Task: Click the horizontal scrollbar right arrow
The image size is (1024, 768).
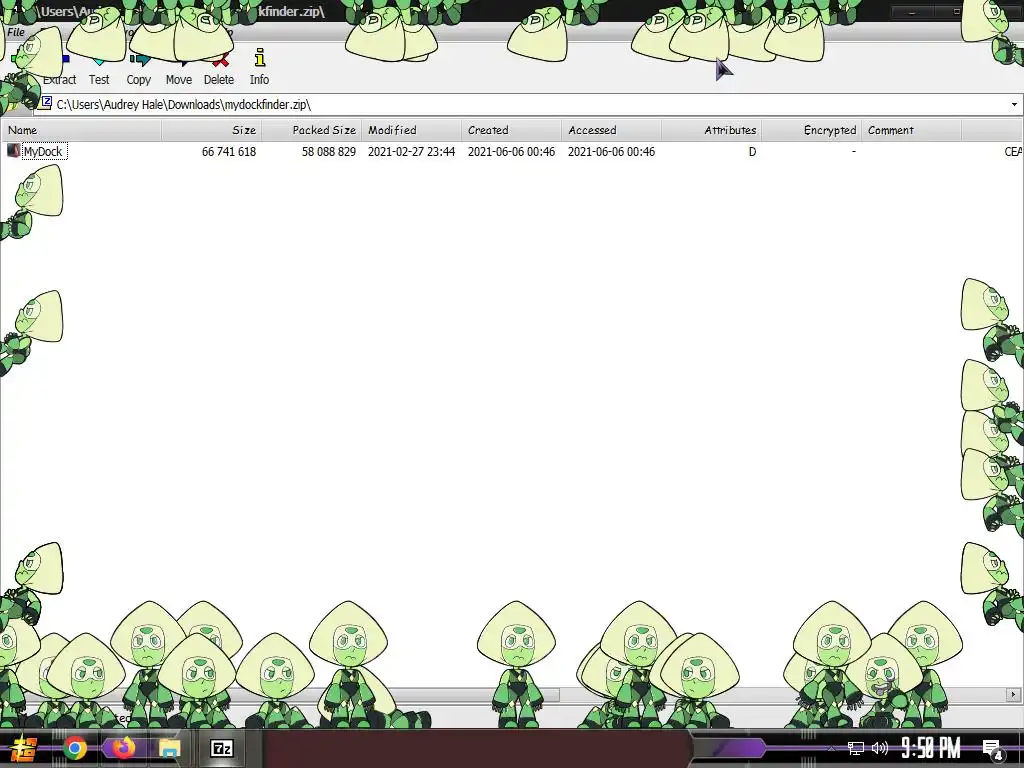Action: 1014,694
